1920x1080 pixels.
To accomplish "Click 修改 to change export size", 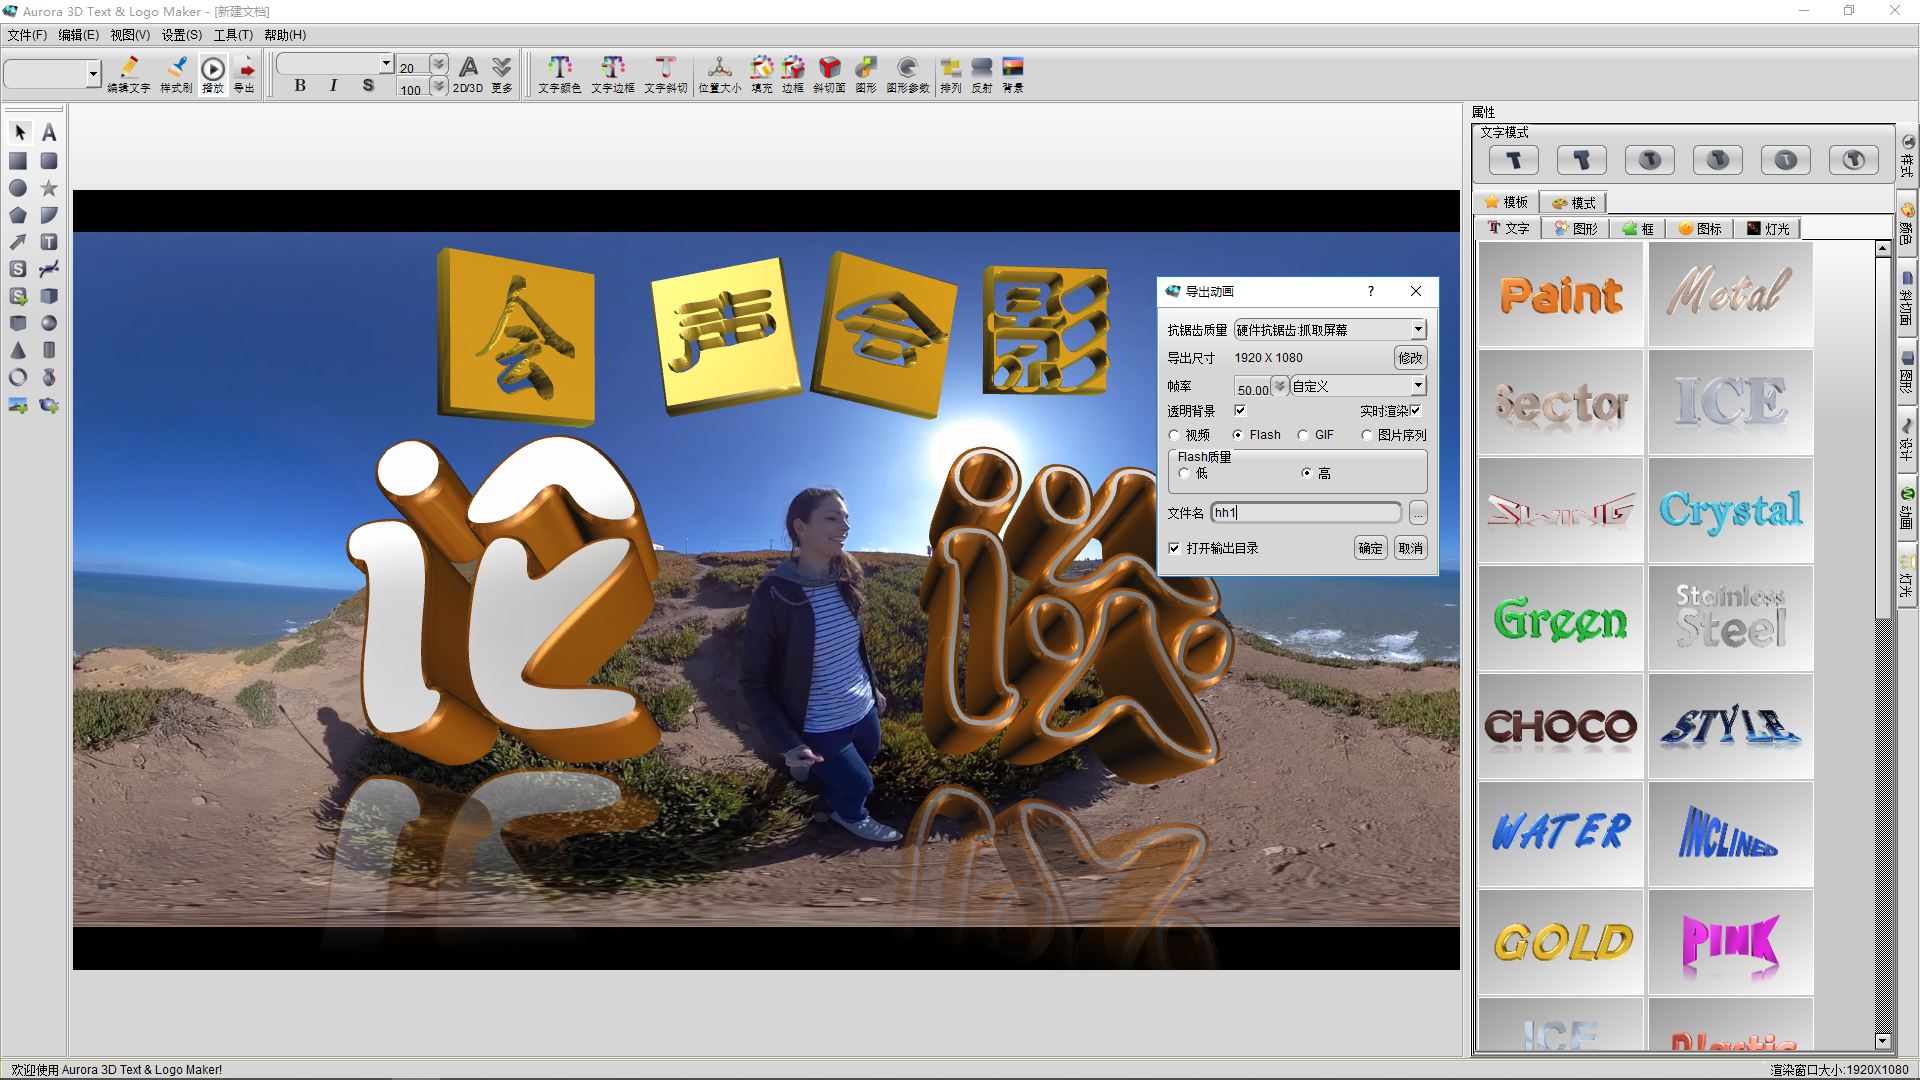I will (1410, 358).
